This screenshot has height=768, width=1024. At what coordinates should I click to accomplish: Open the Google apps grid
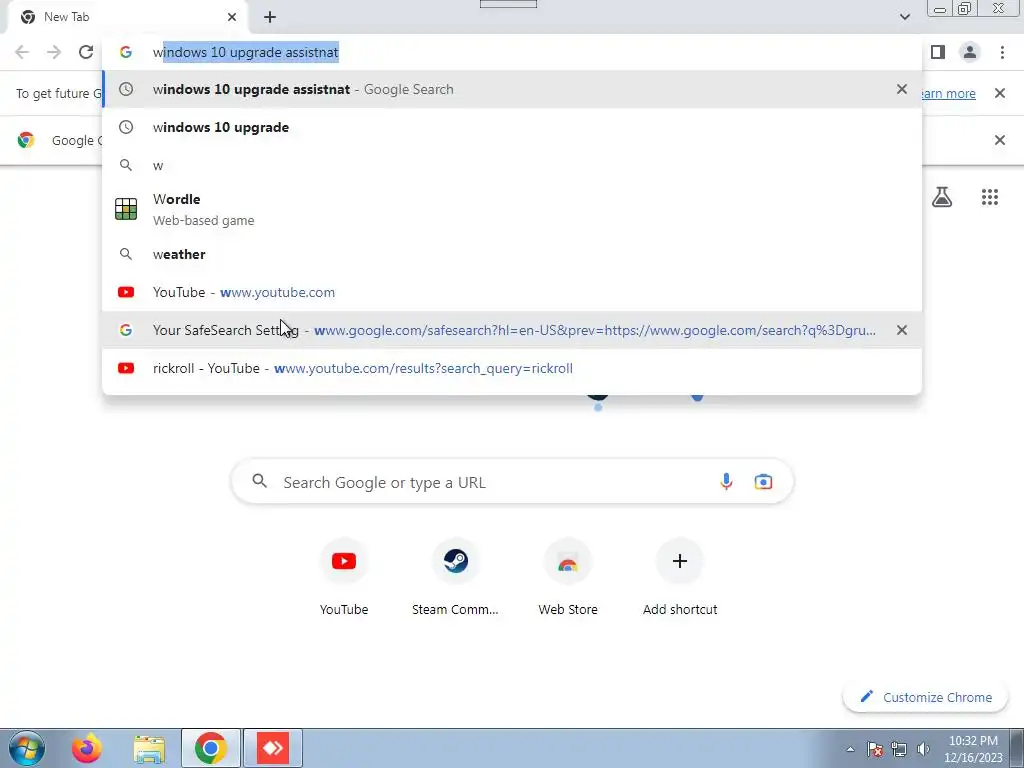(989, 197)
